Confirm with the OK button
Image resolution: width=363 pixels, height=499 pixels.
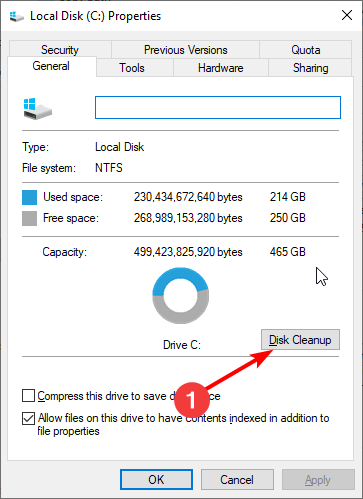156,480
